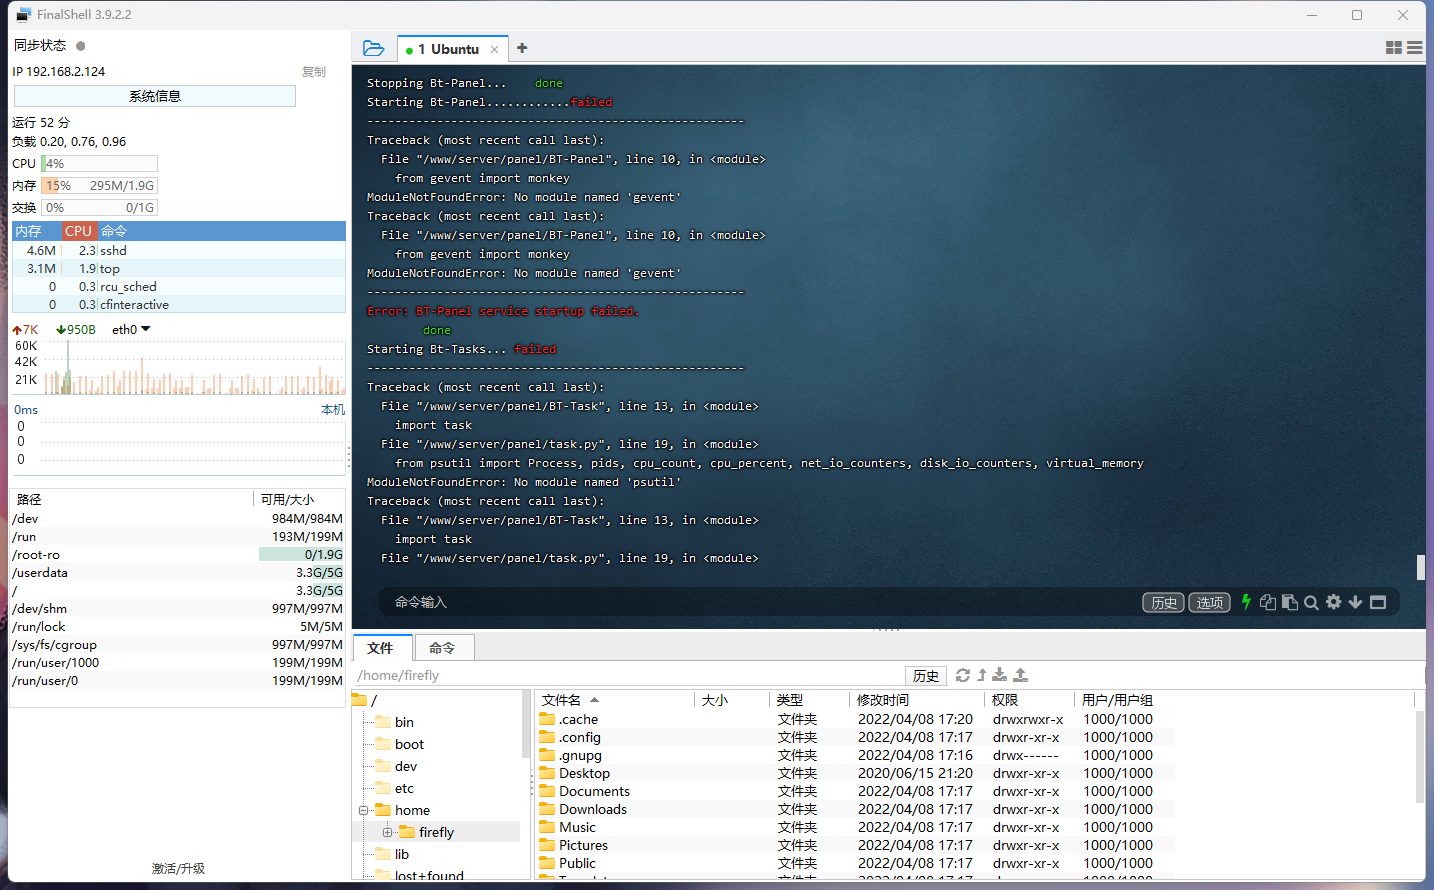Close the Ubuntu tab with its X
Viewport: 1434px width, 890px height.
[x=494, y=49]
